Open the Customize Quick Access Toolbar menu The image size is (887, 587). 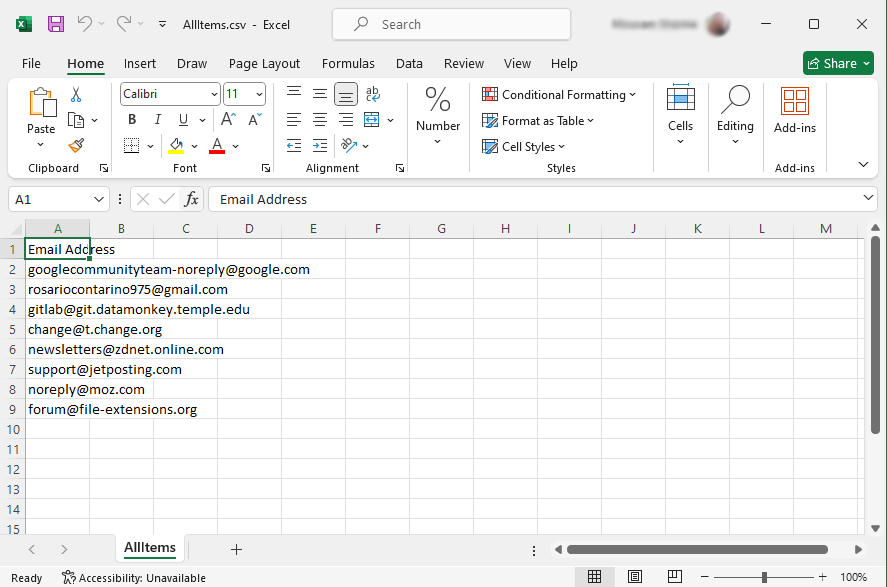[x=162, y=24]
